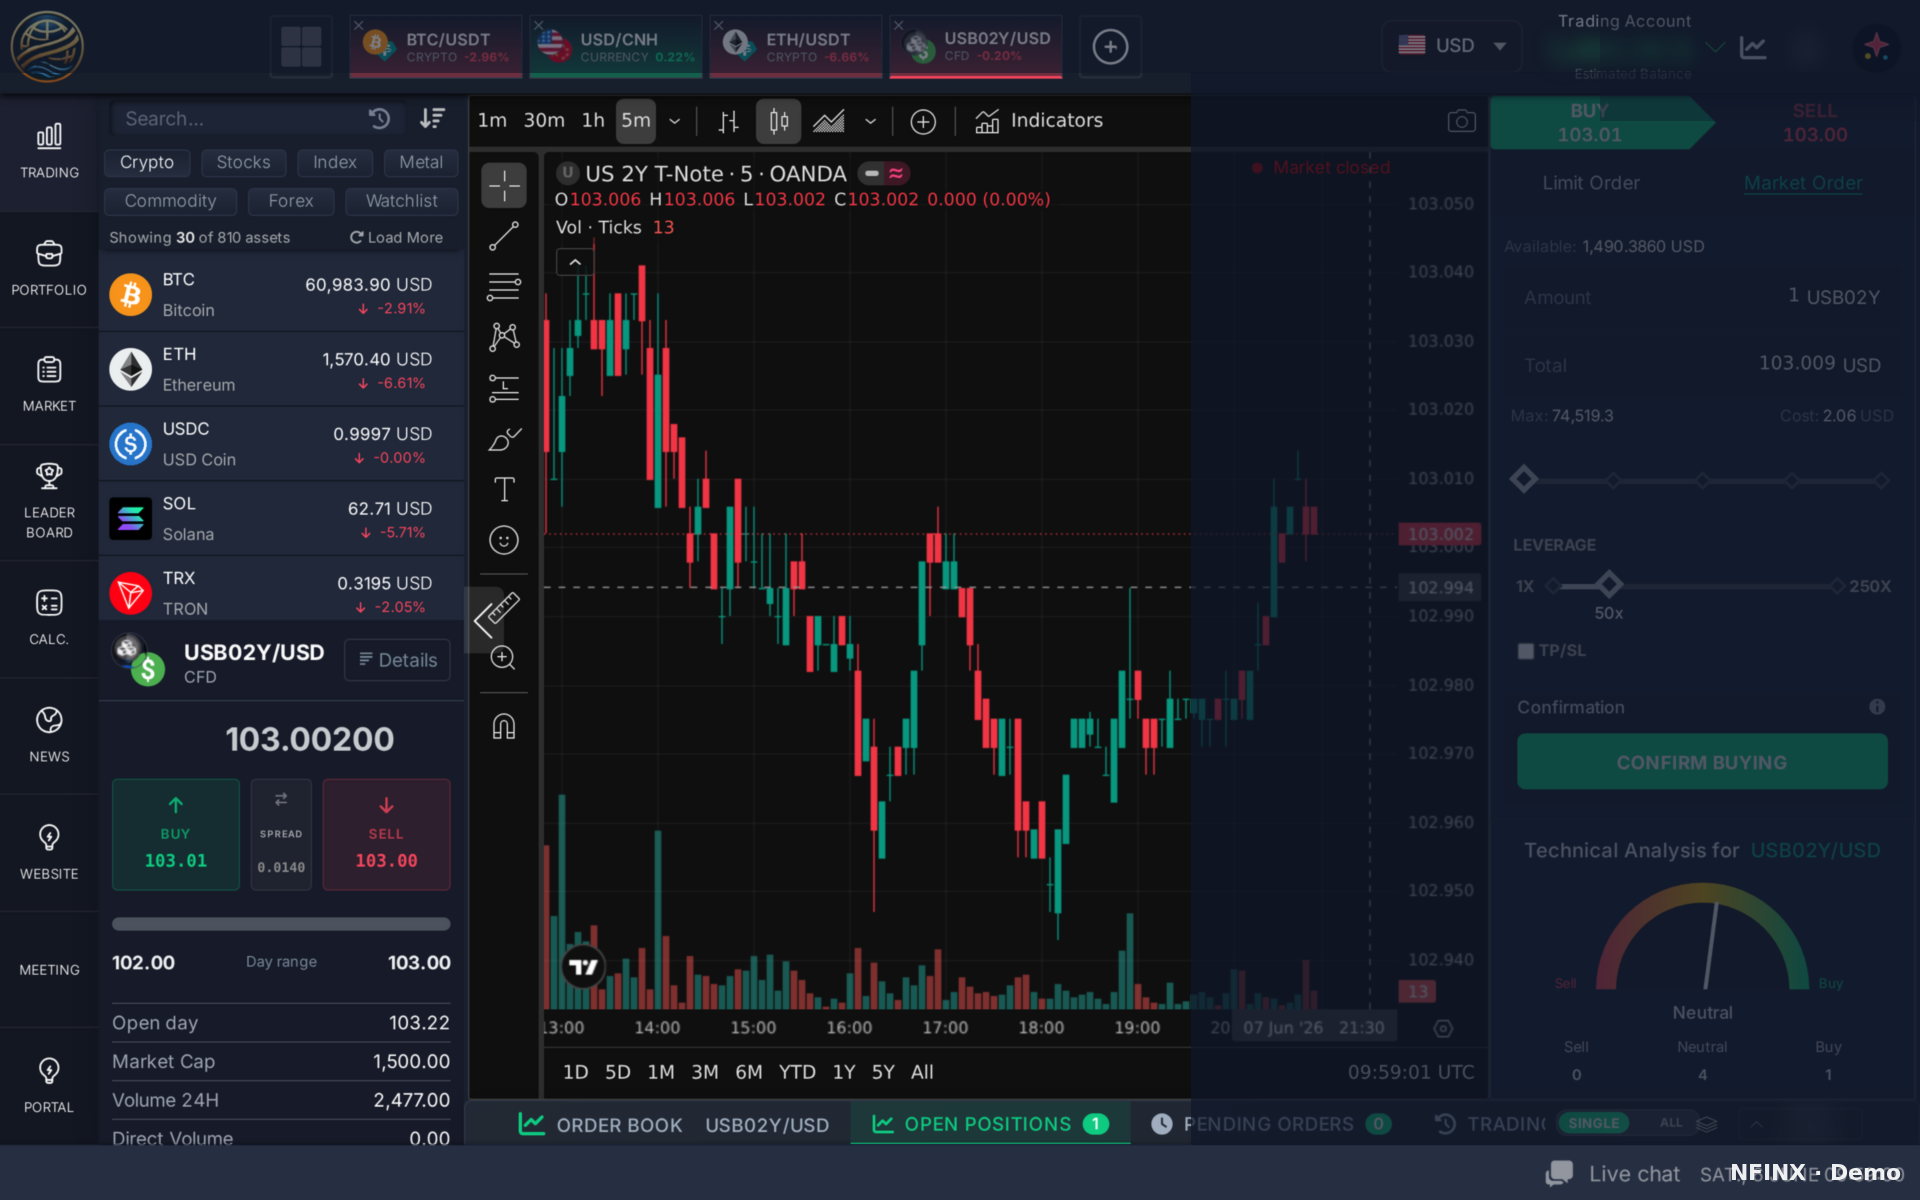
Task: Adjust the amount percentage slider handle
Action: 1523,480
